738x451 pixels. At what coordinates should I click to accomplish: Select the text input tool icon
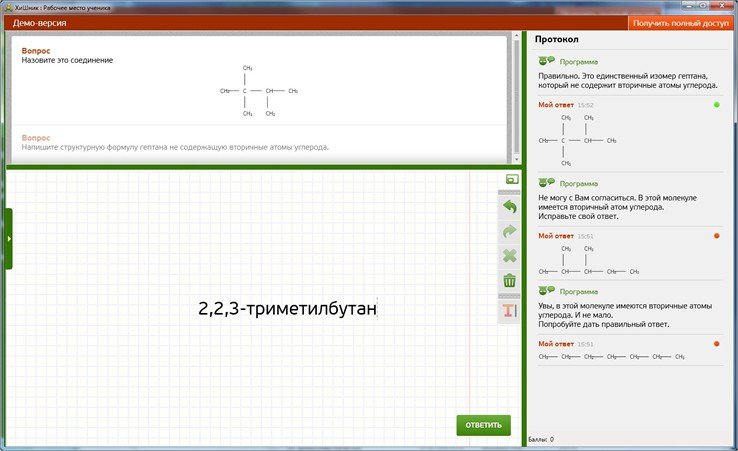[x=509, y=310]
